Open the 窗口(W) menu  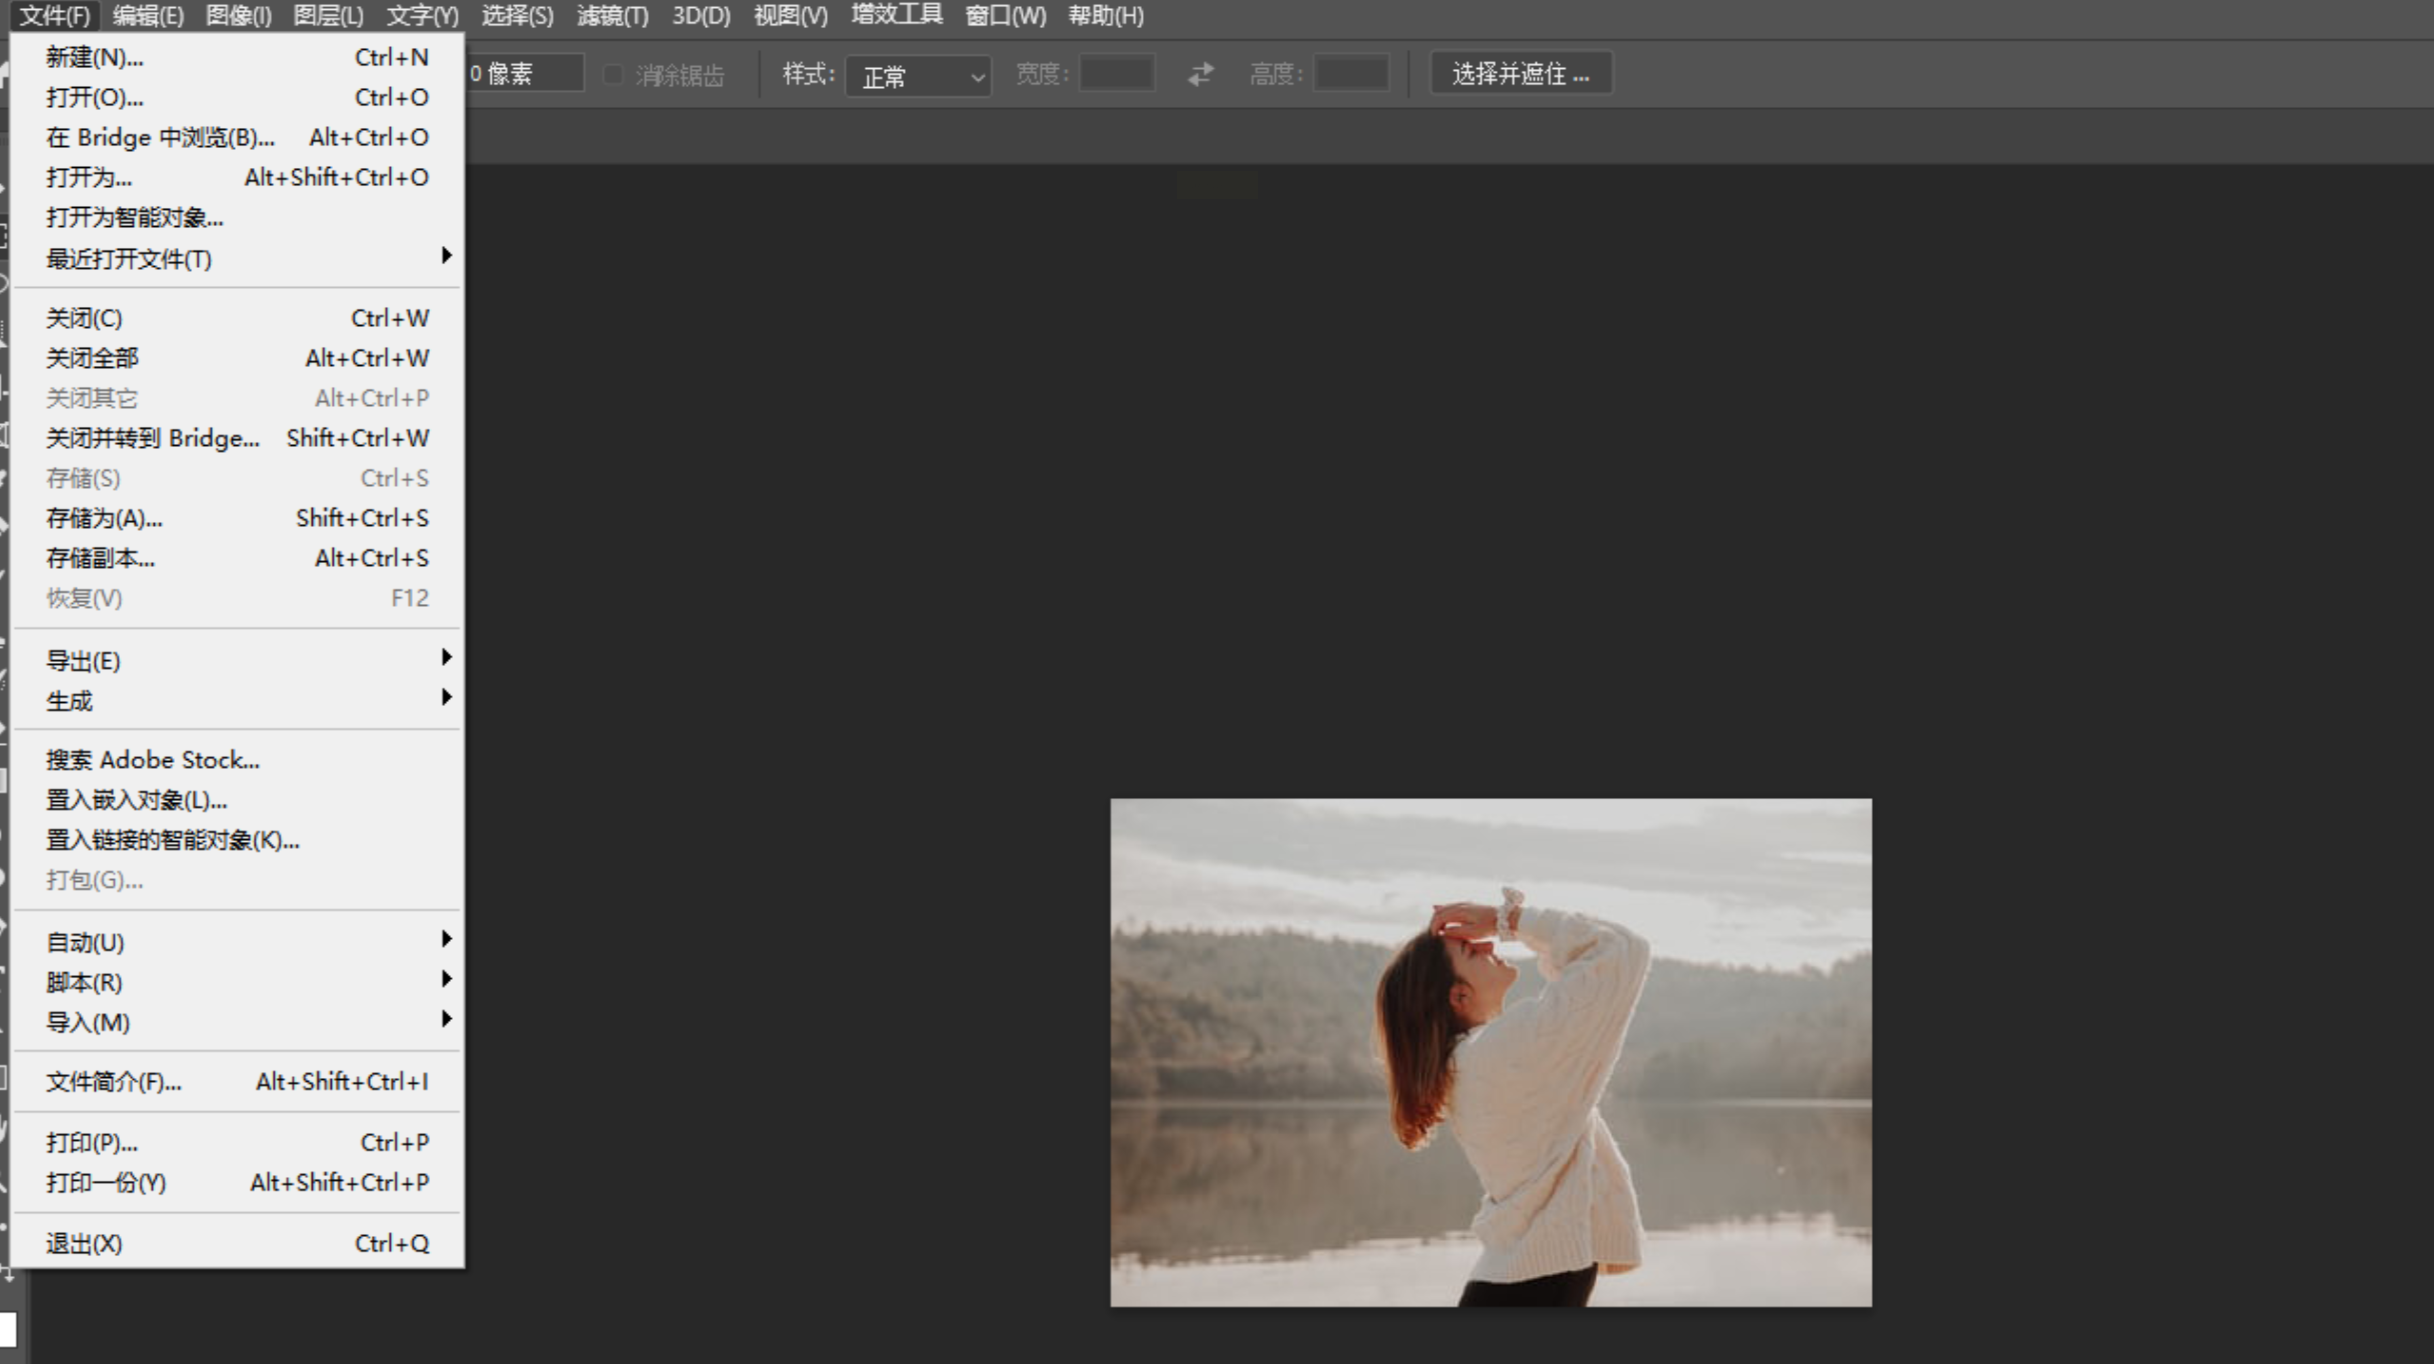1005,15
